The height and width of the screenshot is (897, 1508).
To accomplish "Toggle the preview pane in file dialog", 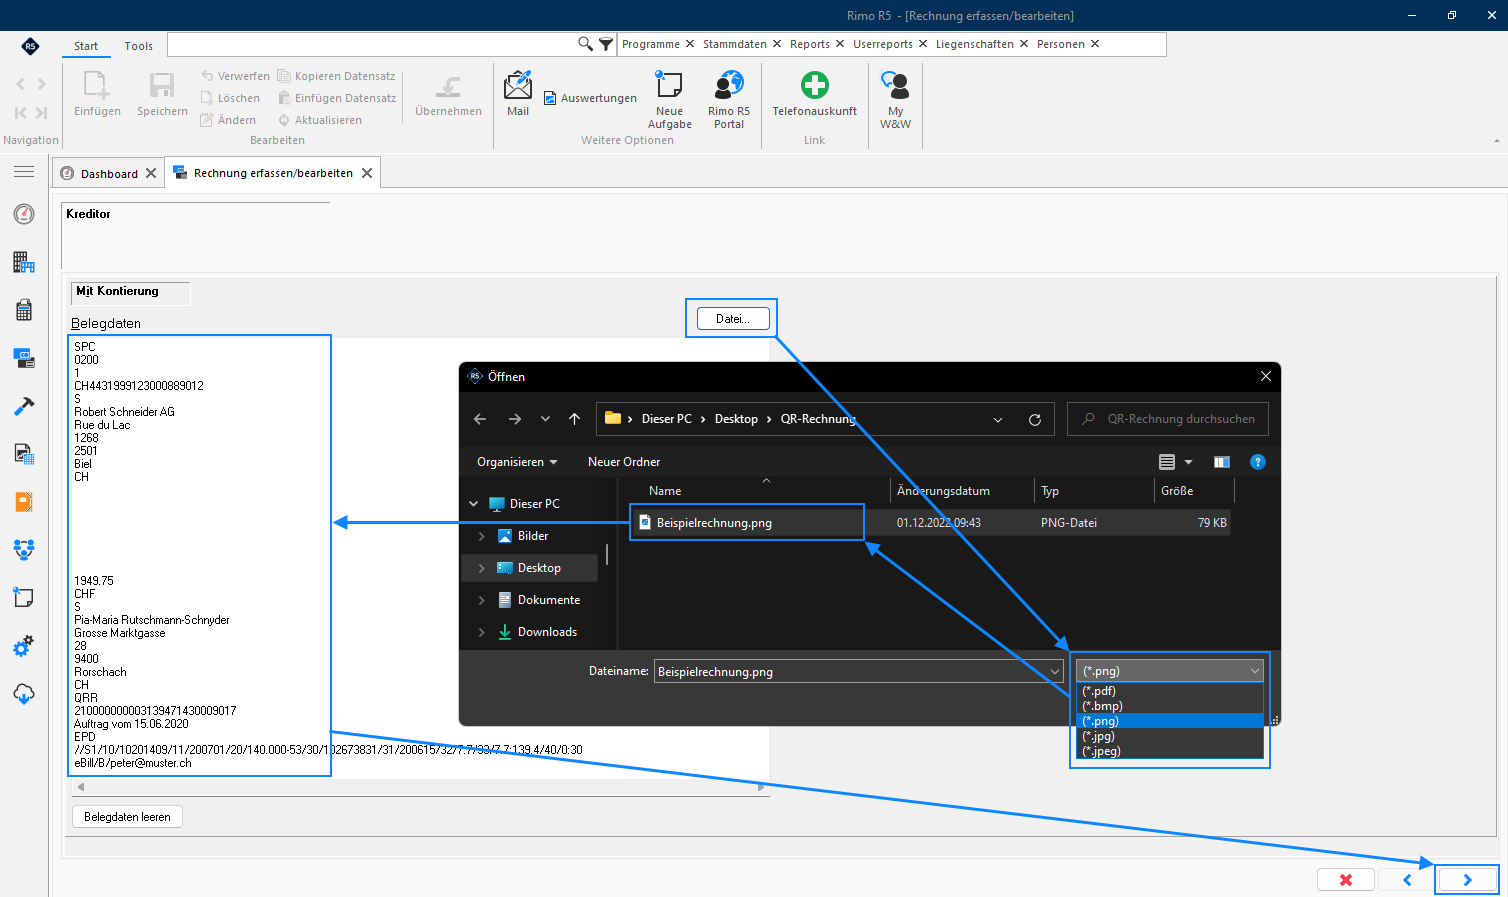I will click(1221, 462).
